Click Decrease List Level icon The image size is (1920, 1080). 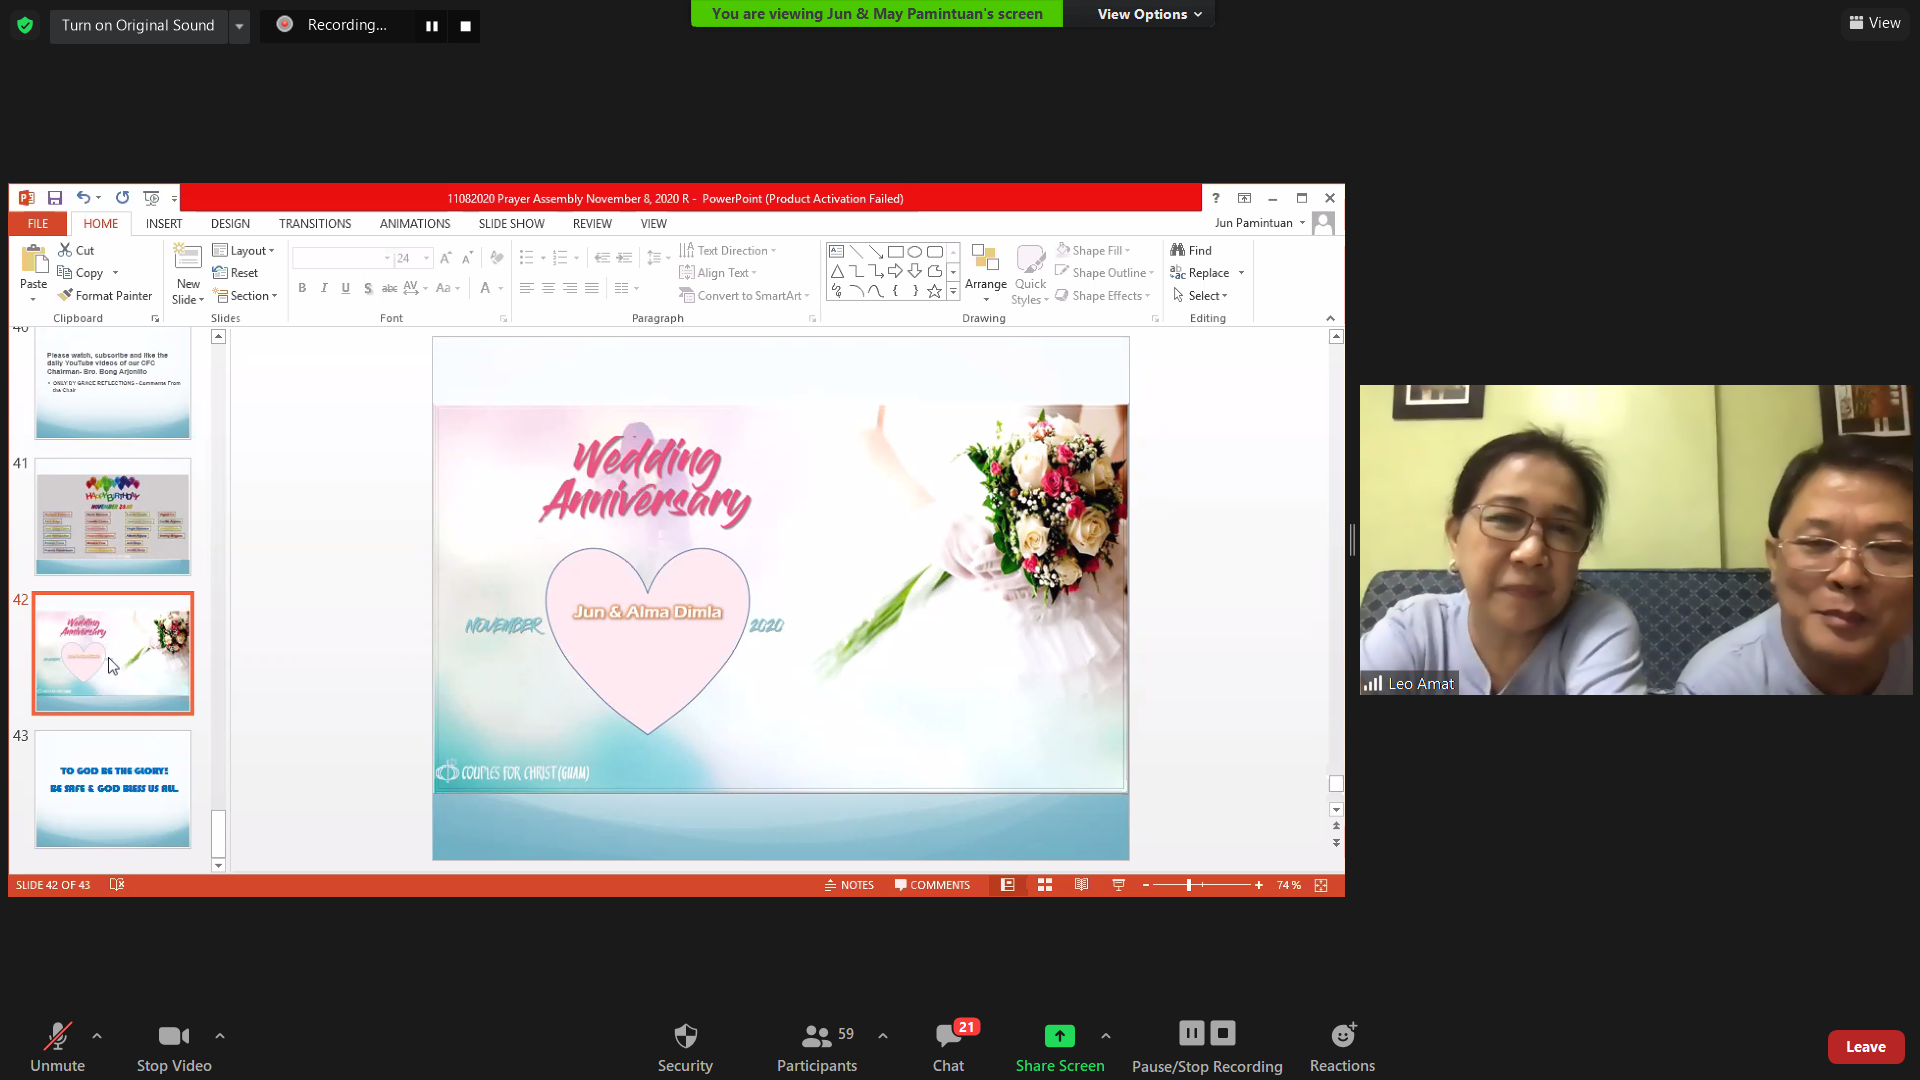coord(602,258)
